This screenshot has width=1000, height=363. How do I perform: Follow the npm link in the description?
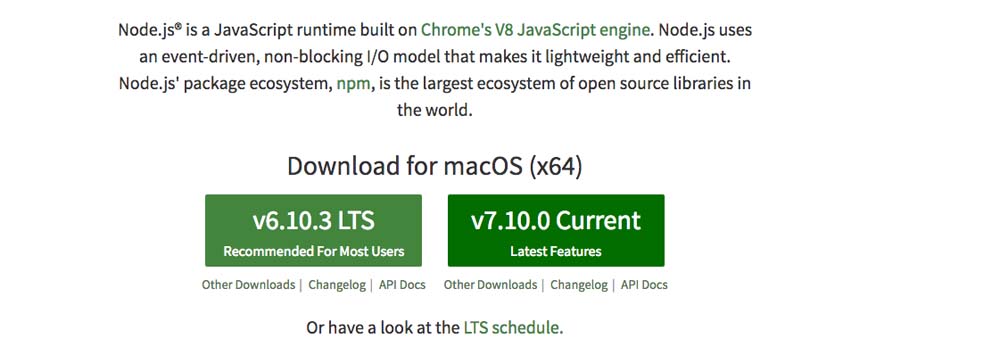pyautogui.click(x=353, y=84)
